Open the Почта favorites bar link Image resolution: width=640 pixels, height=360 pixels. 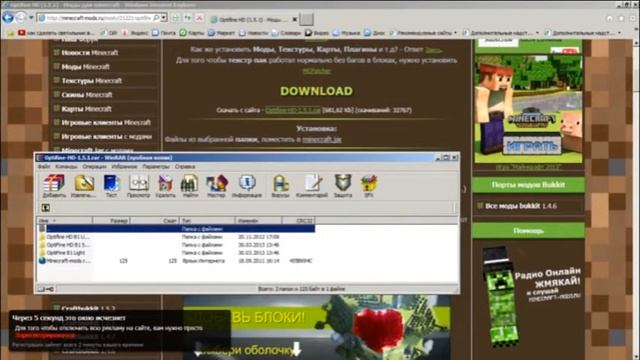click(164, 33)
